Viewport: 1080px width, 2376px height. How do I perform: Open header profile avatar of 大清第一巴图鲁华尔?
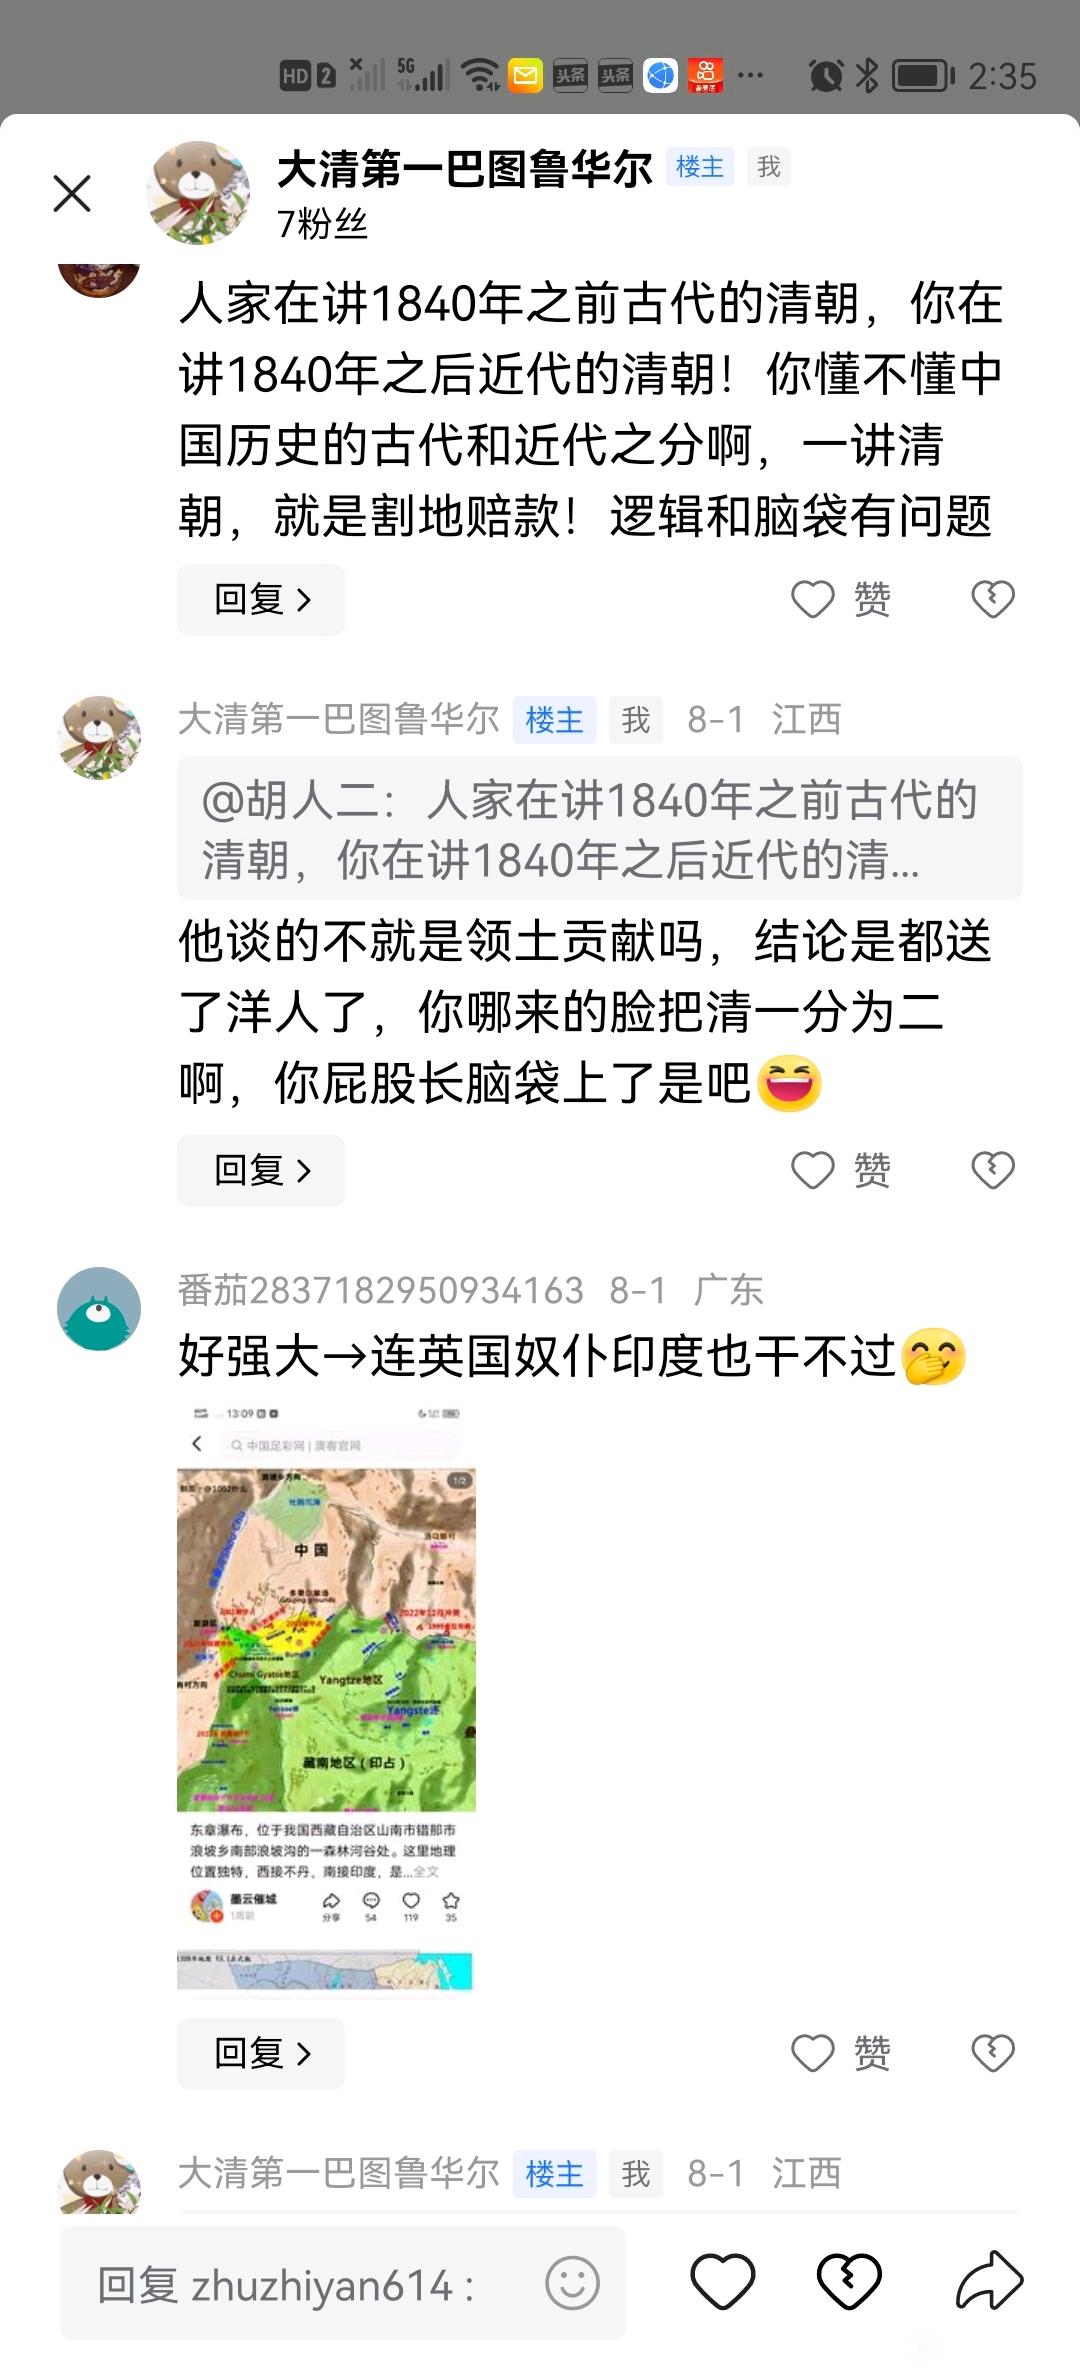199,193
